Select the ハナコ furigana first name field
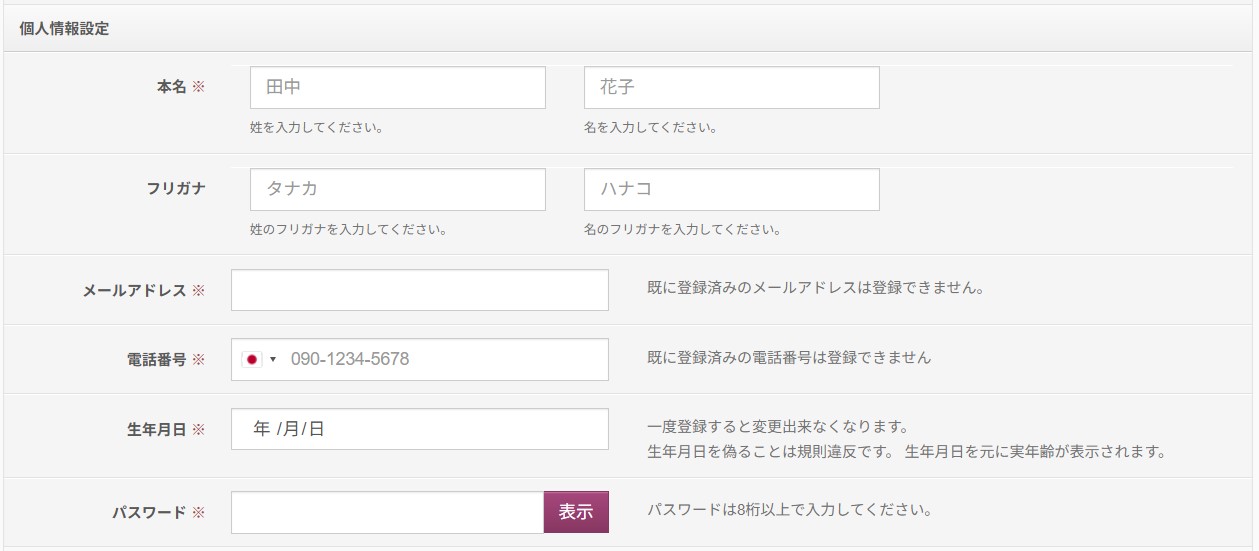The width and height of the screenshot is (1259, 551). (732, 190)
